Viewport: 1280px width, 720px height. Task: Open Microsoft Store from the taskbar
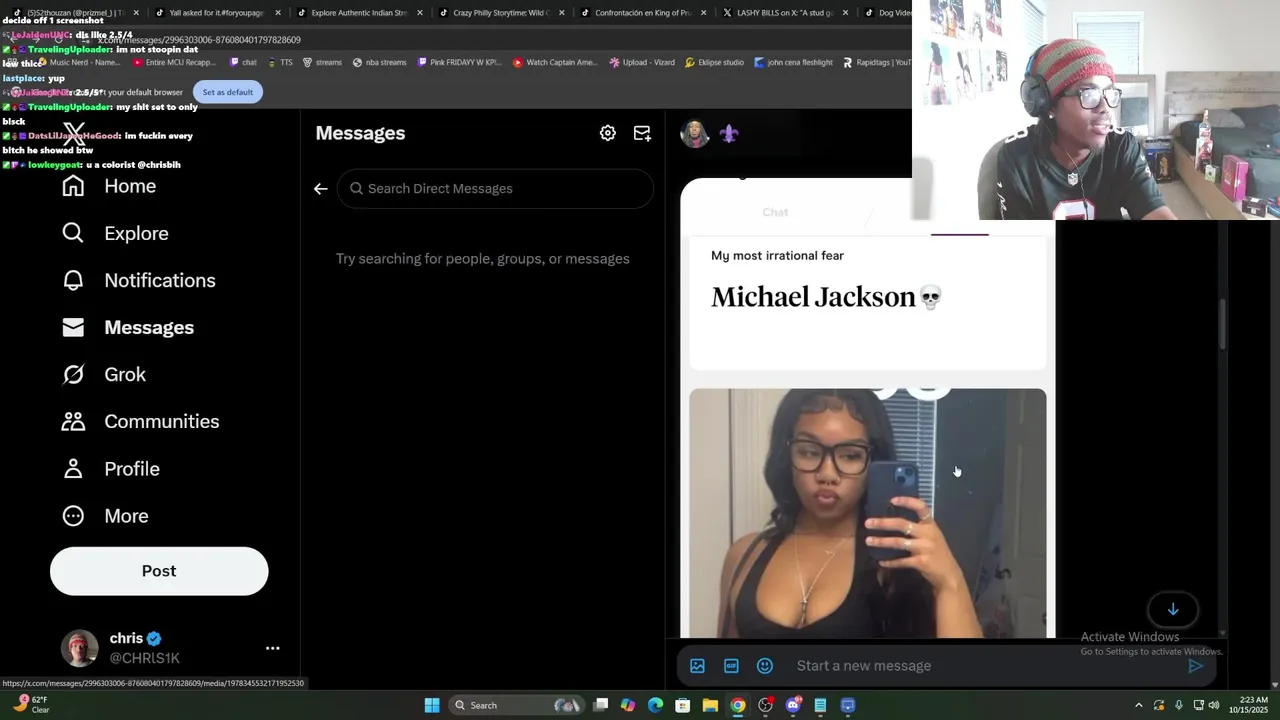tap(683, 705)
